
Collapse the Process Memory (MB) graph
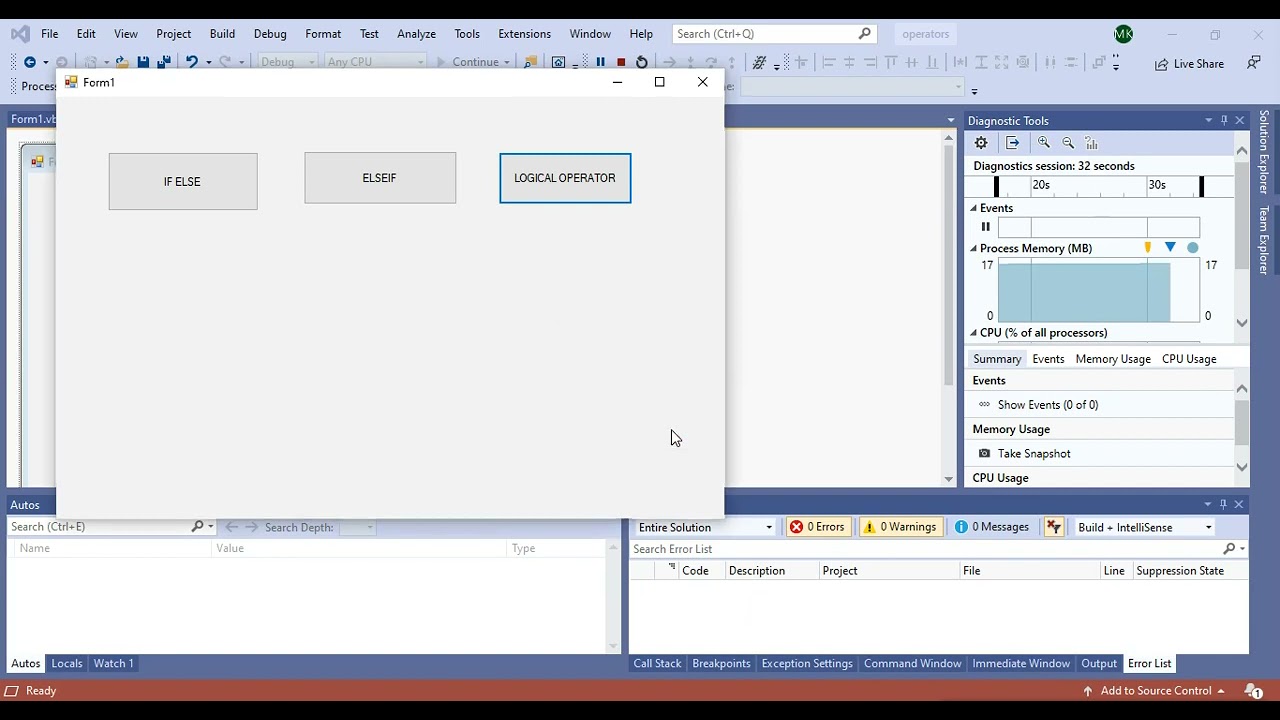973,248
